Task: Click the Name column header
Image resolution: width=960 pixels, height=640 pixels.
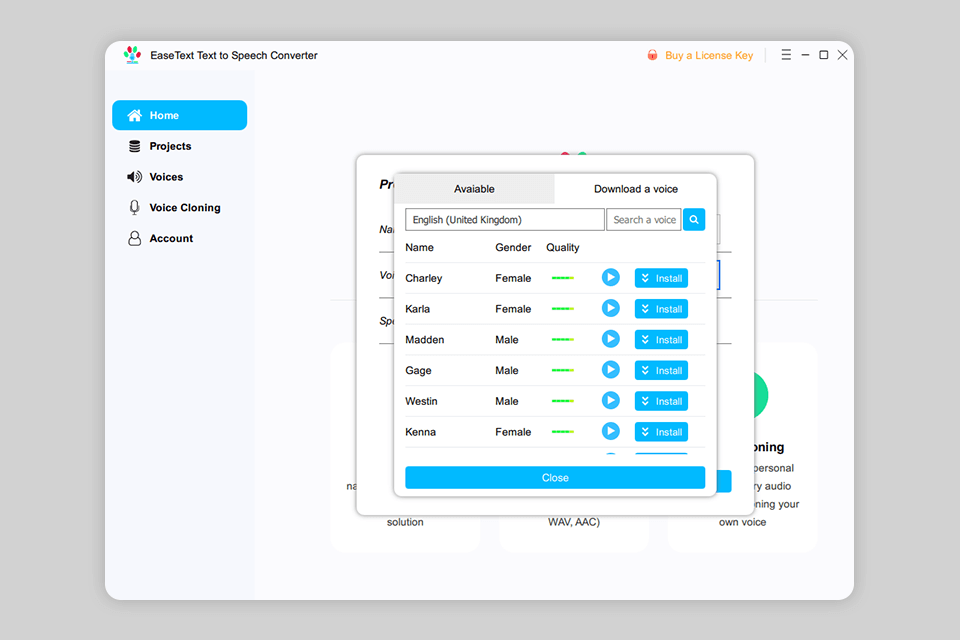Action: (x=419, y=247)
